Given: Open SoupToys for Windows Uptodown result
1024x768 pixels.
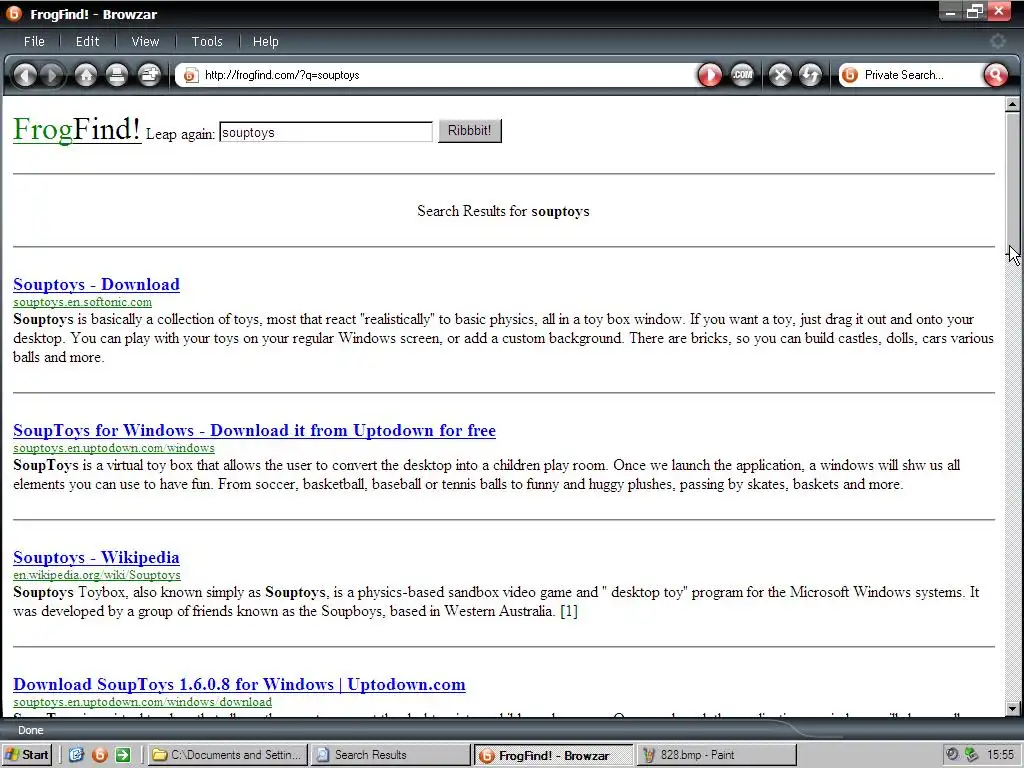Looking at the screenshot, I should [254, 430].
